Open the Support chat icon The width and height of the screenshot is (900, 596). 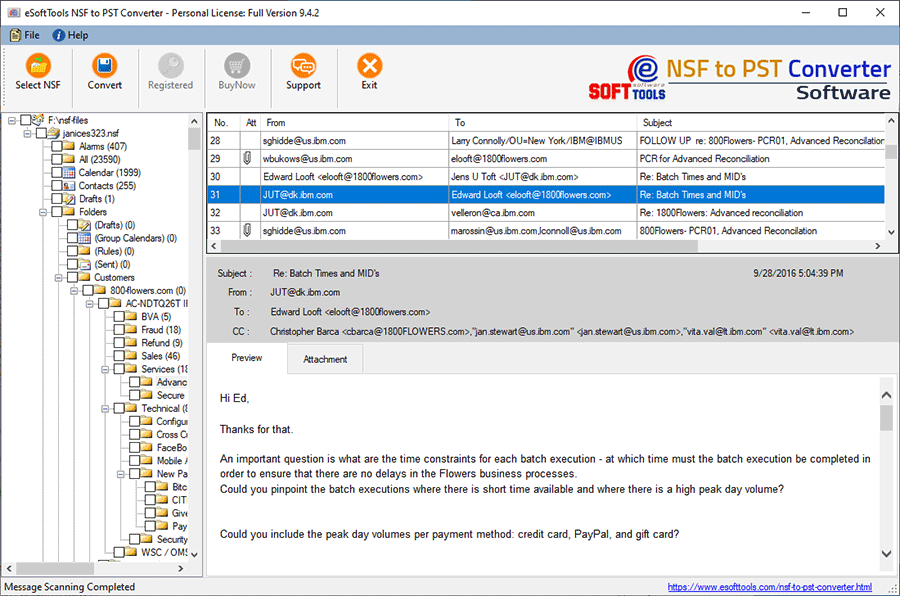pyautogui.click(x=303, y=65)
